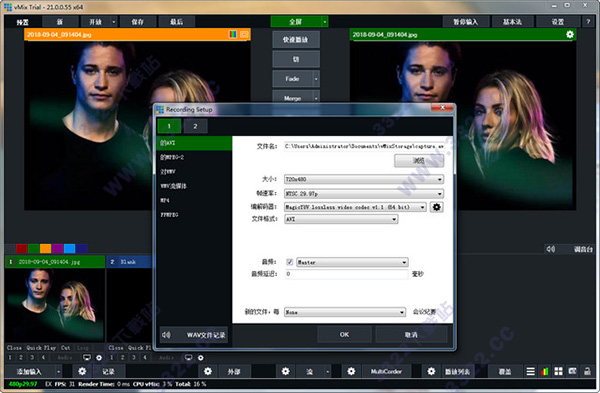Open gear settings next to 记录 button
Image resolution: width=600 pixels, height=393 pixels.
[x=82, y=371]
